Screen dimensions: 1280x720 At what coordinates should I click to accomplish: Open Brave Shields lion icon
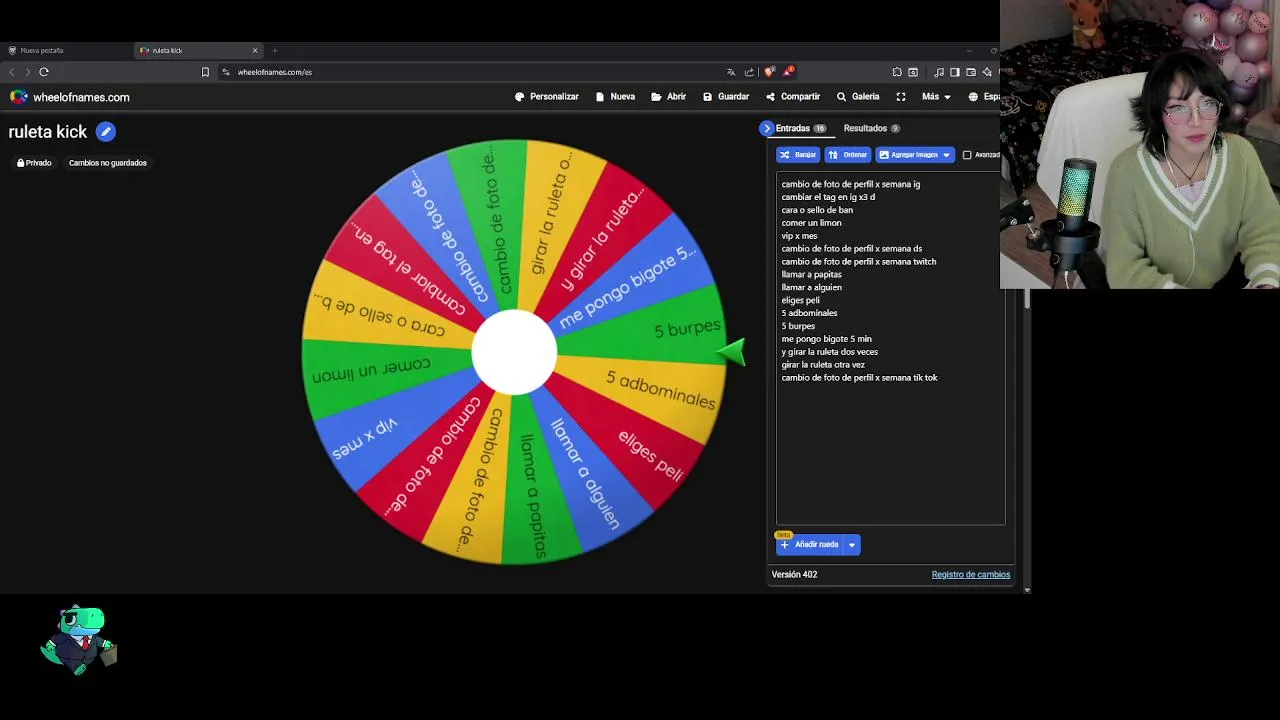tap(768, 72)
